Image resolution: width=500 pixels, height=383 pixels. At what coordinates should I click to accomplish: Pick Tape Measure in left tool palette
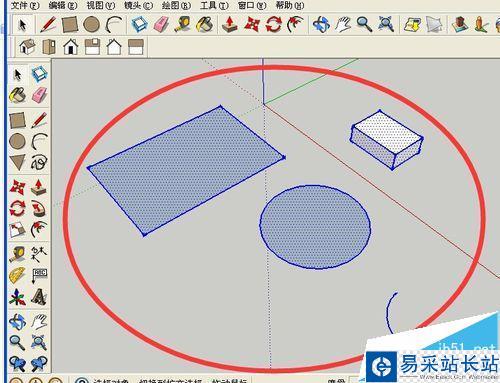[x=17, y=254]
